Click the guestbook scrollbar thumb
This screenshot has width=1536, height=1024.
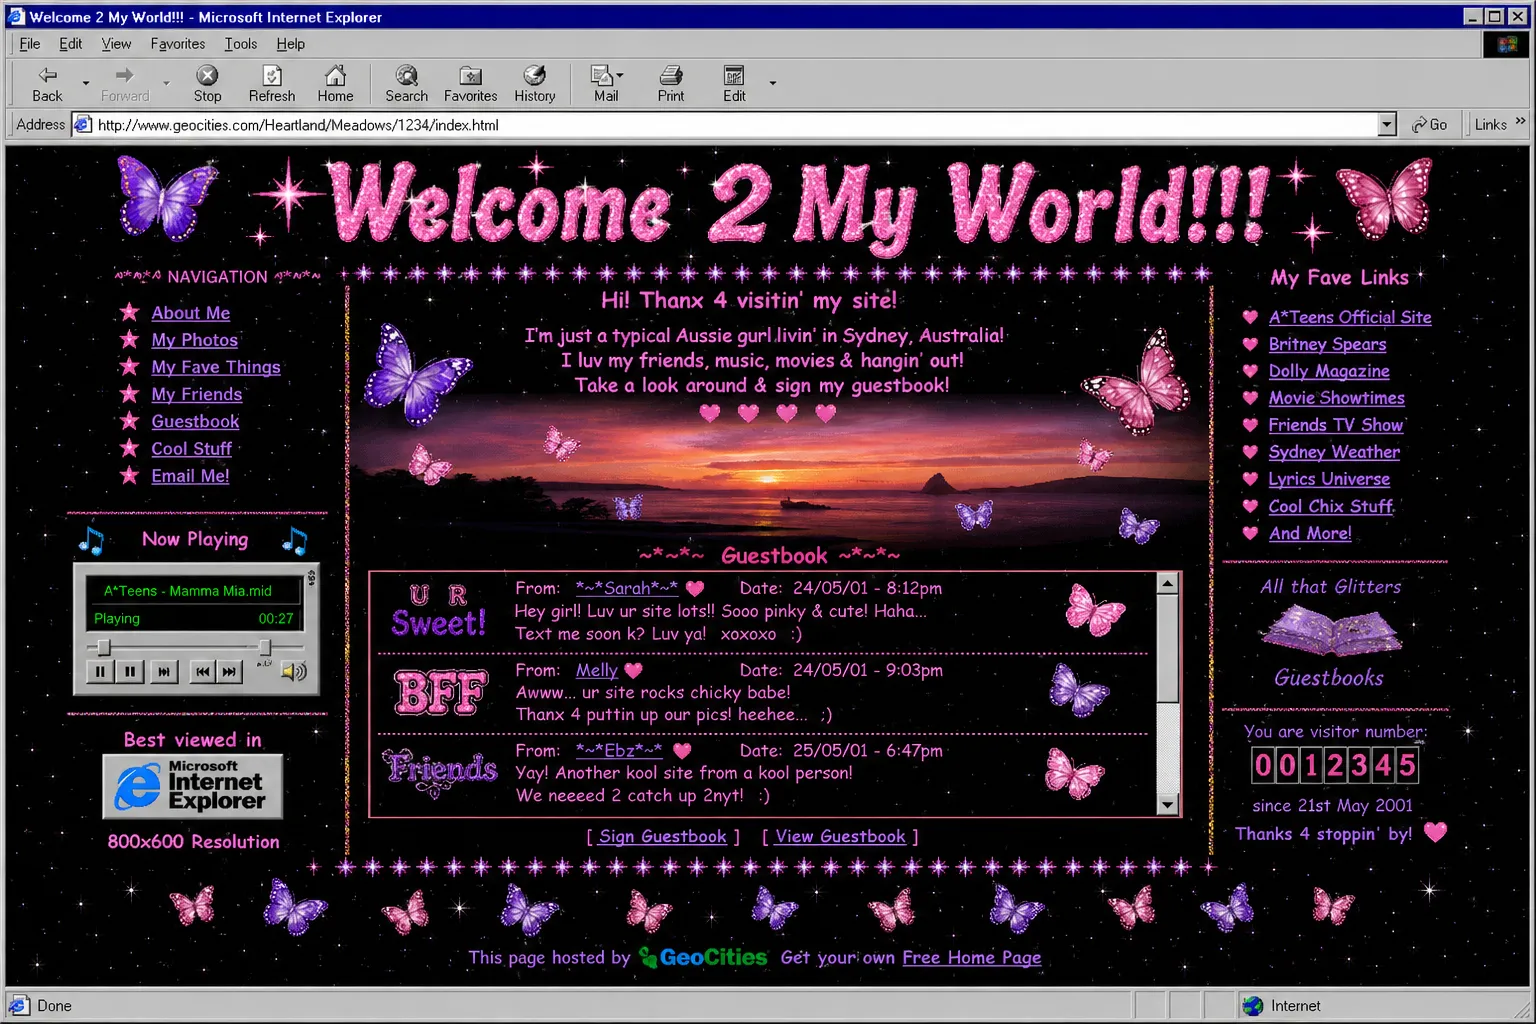[1167, 648]
